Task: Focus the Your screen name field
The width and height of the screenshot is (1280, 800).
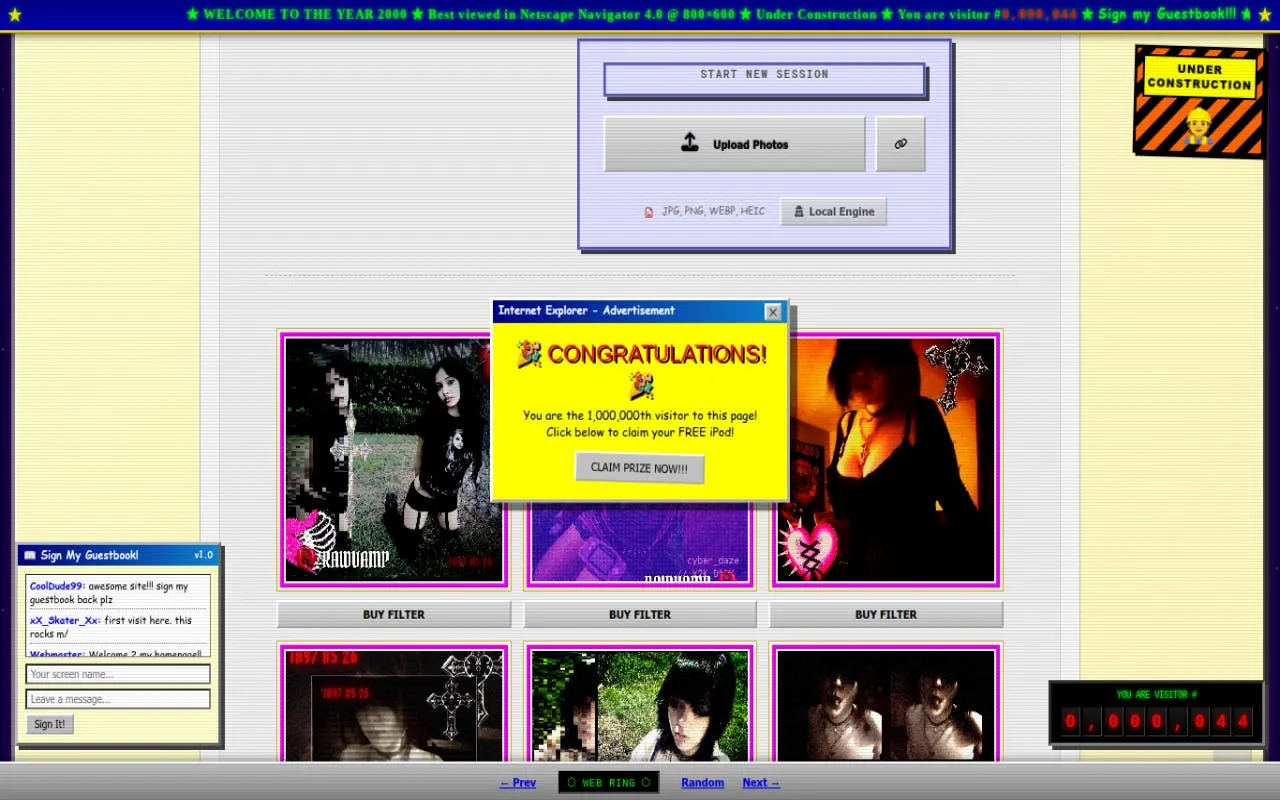Action: [x=118, y=674]
